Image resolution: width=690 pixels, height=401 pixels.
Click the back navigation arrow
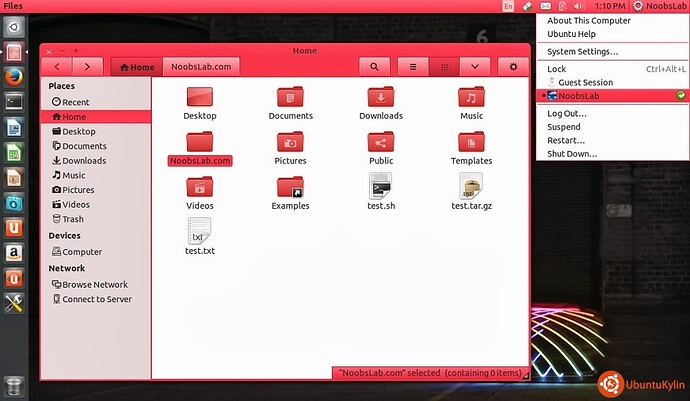(x=58, y=67)
